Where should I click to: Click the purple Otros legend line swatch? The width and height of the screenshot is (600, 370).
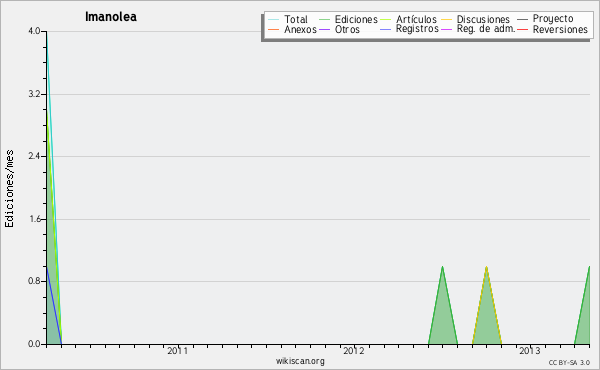324,29
